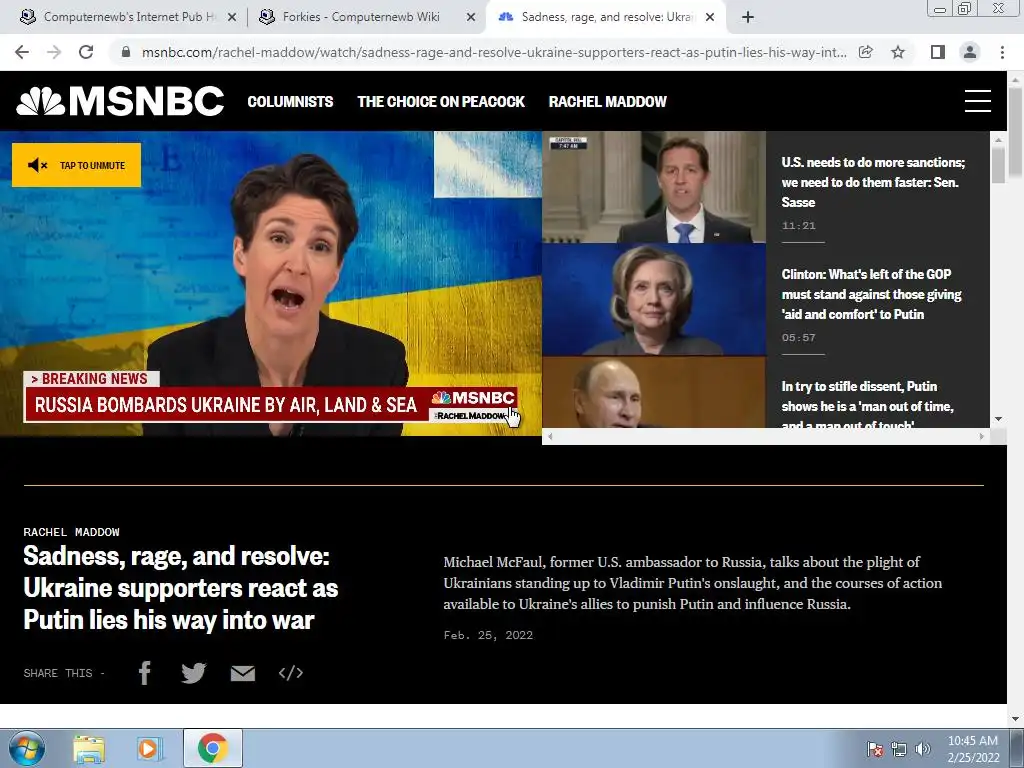The height and width of the screenshot is (768, 1024).
Task: Open The Choice on Peacock
Action: click(441, 102)
